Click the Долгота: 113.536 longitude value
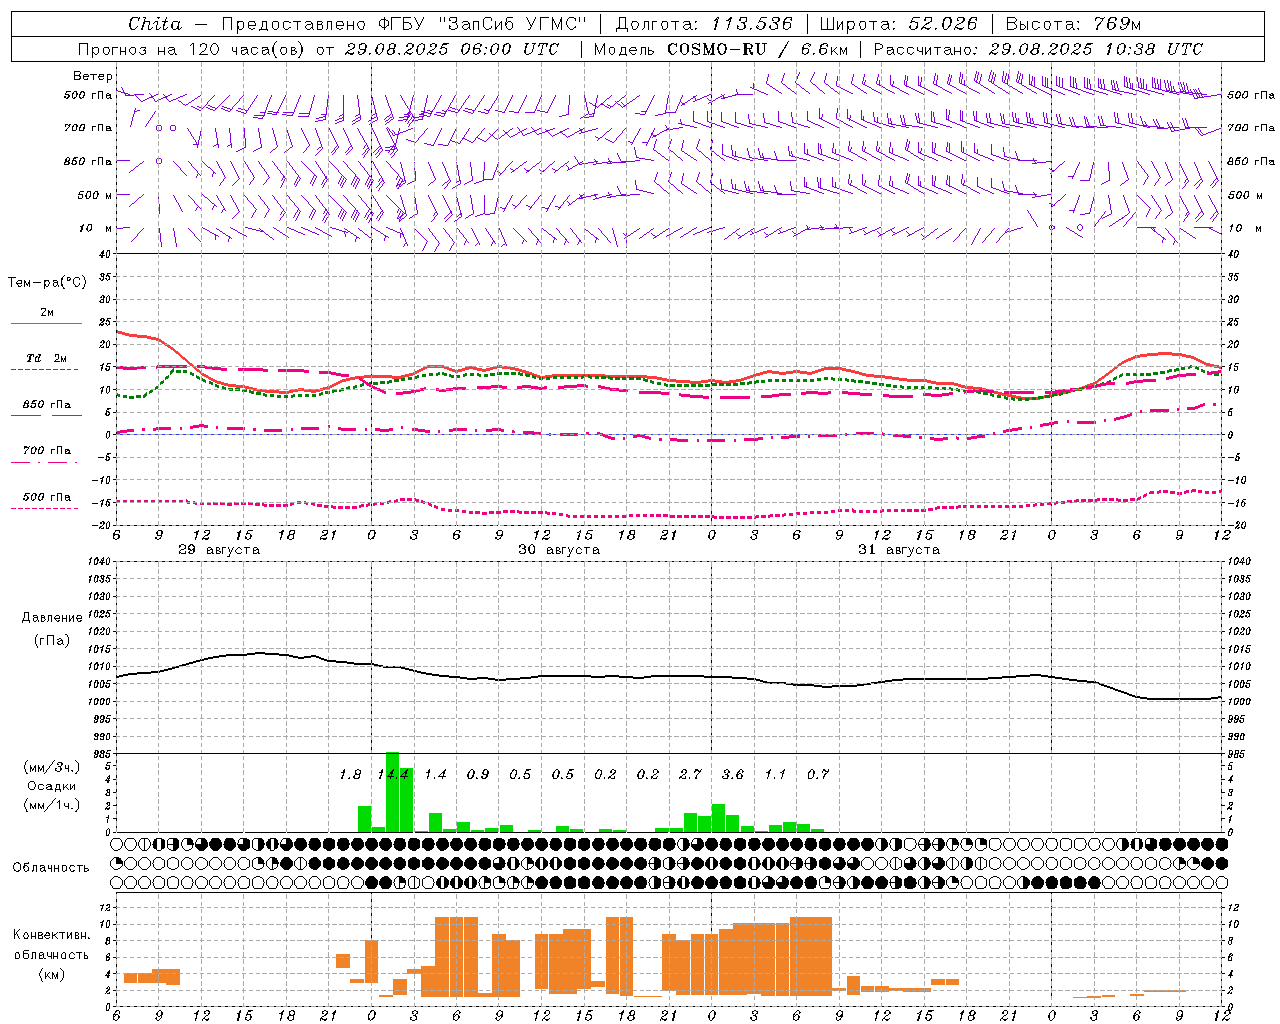The height and width of the screenshot is (1024, 1280). coord(704,24)
